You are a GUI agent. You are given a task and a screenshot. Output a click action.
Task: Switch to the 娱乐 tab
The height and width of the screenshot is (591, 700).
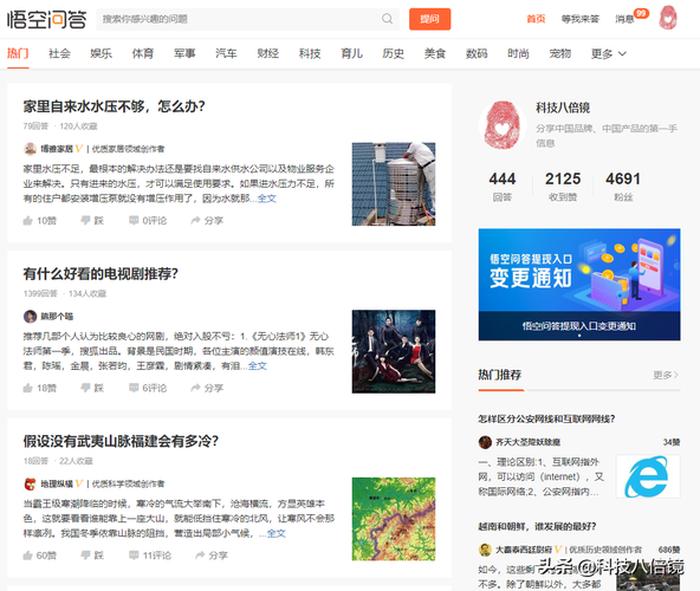pyautogui.click(x=101, y=54)
